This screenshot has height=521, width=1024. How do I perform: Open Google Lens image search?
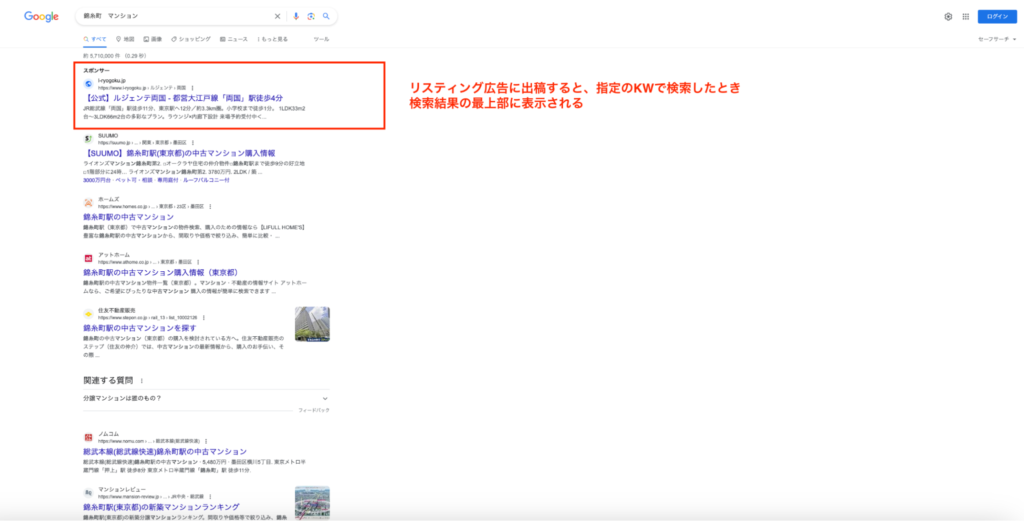click(311, 16)
